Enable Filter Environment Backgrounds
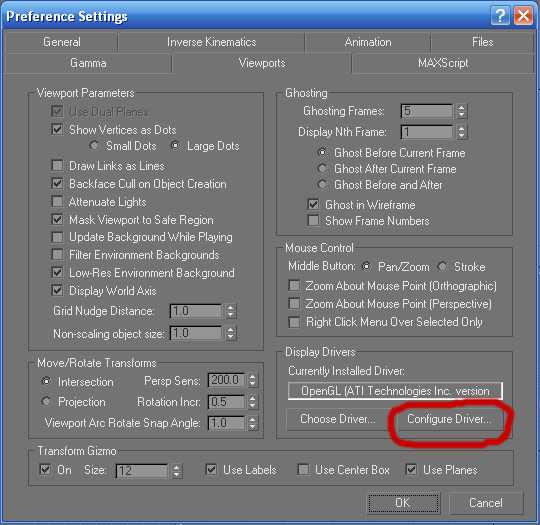540x525 pixels. [x=57, y=255]
